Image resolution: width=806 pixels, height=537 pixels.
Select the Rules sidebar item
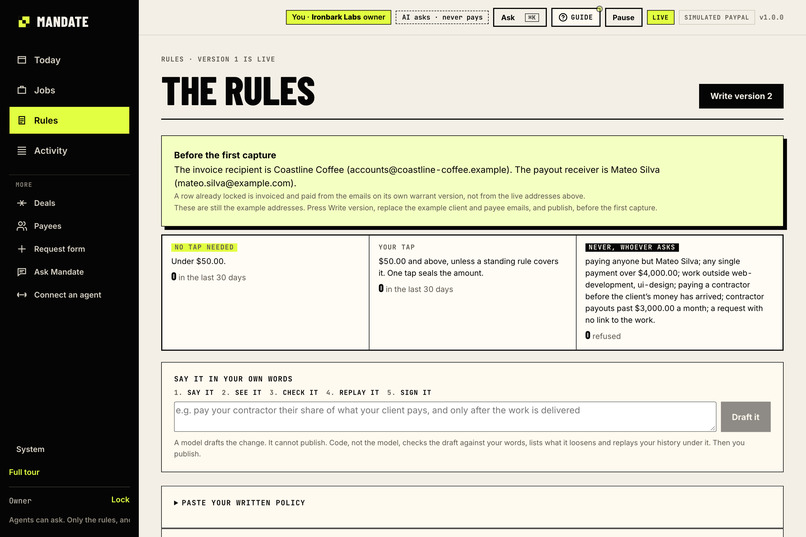coord(69,120)
